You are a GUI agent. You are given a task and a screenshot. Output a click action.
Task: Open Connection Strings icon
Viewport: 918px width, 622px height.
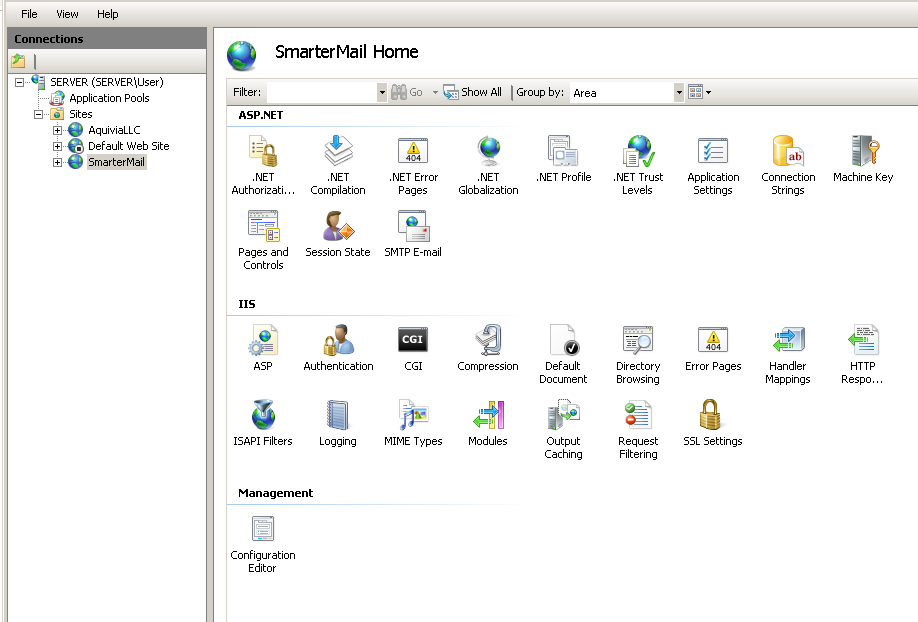(x=788, y=152)
